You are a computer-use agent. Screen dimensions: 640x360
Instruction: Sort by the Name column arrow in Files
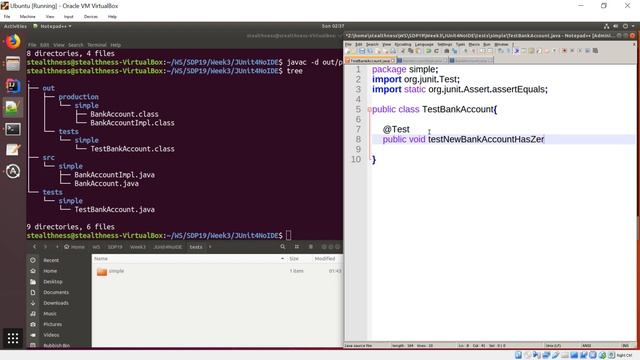[x=282, y=259]
